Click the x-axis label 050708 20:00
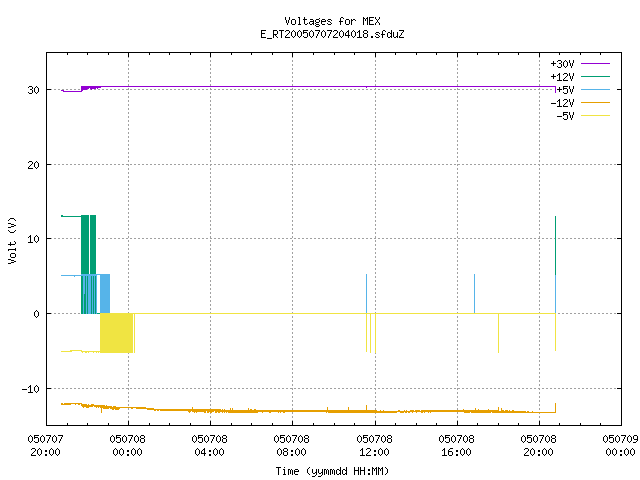This screenshot has height=480, width=640. [538, 445]
